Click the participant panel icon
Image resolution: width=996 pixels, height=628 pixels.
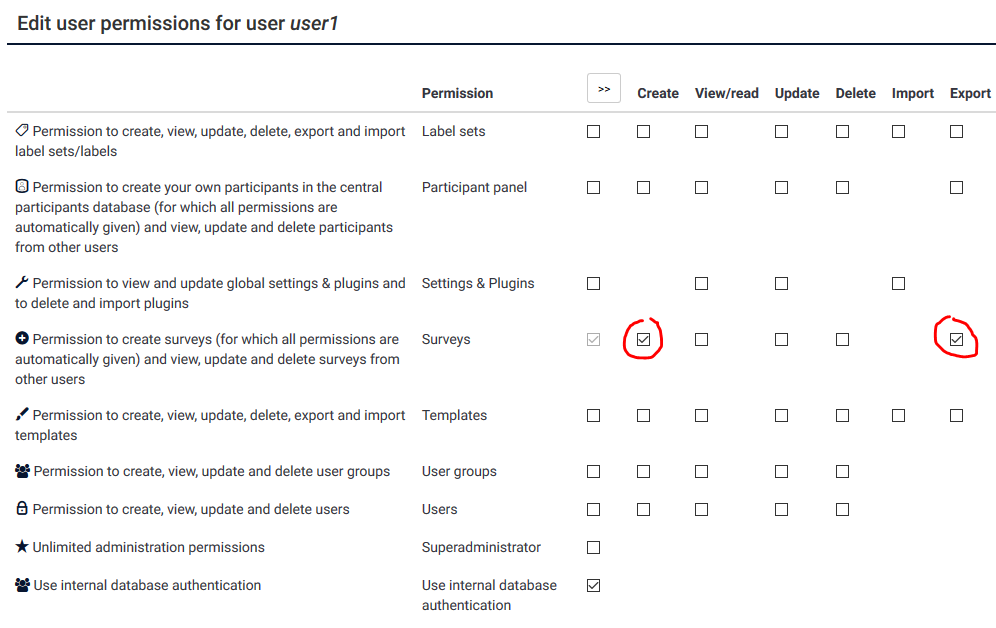pyautogui.click(x=22, y=187)
